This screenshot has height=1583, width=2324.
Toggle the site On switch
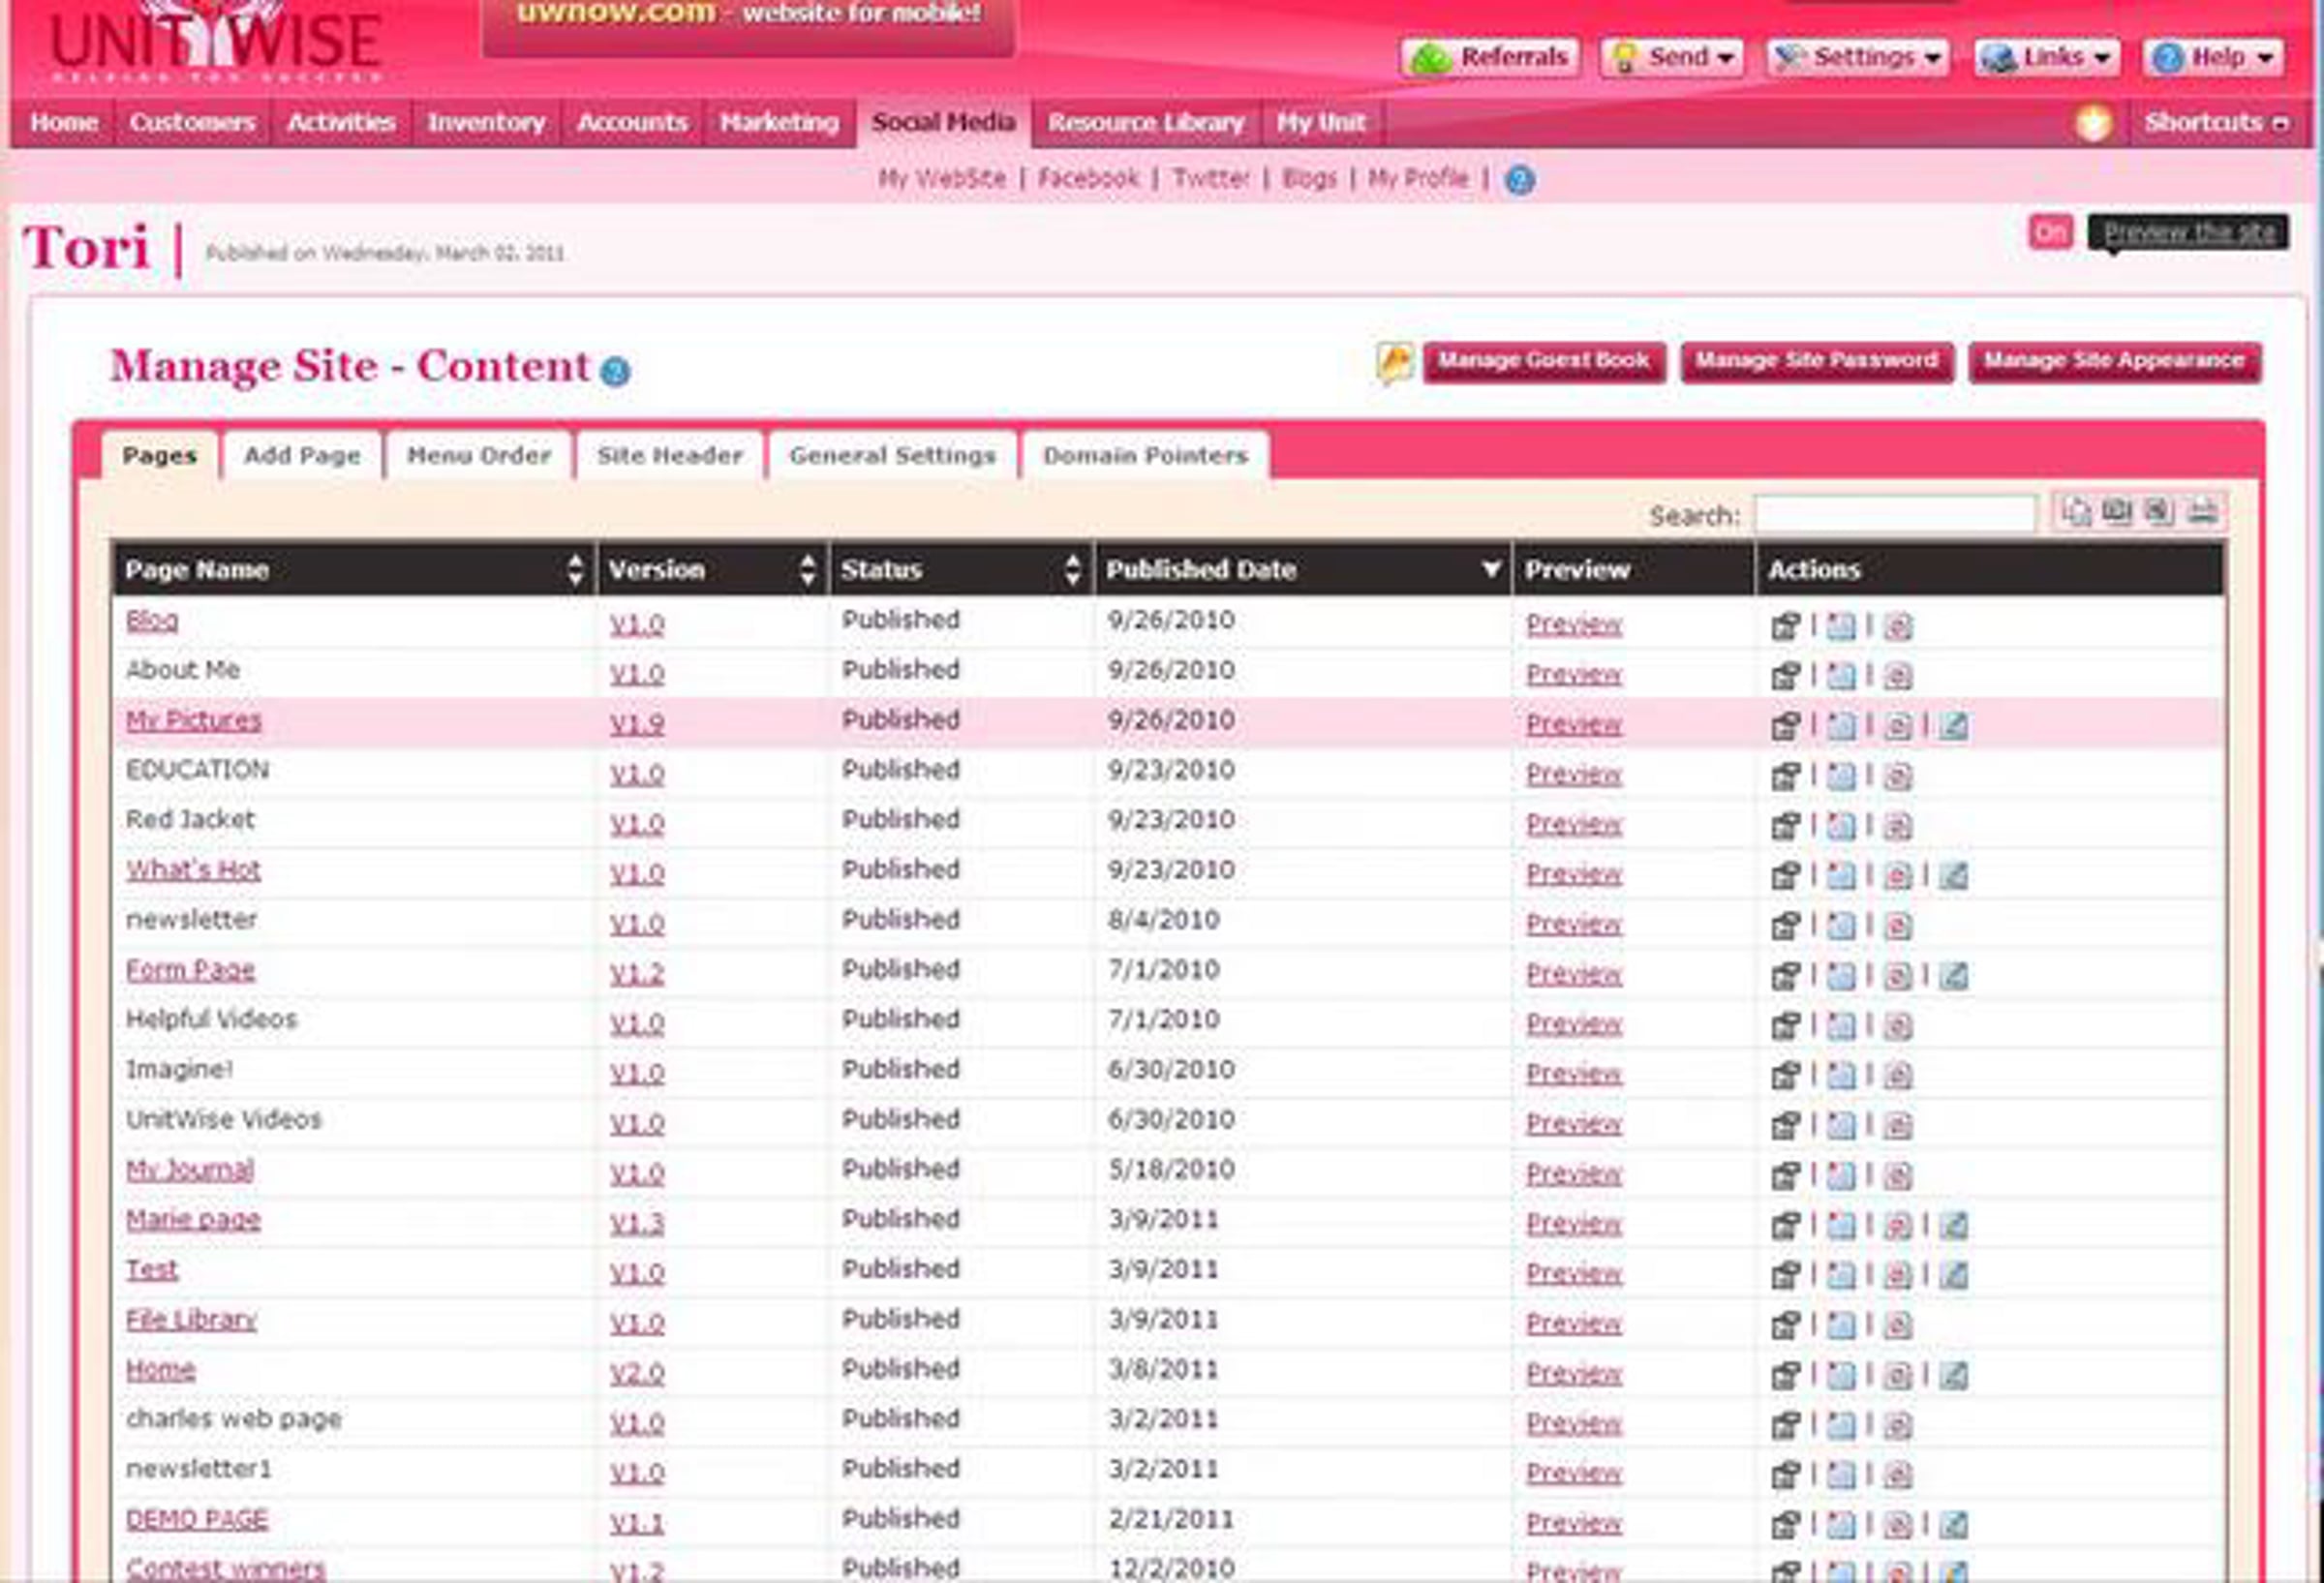pyautogui.click(x=2050, y=233)
